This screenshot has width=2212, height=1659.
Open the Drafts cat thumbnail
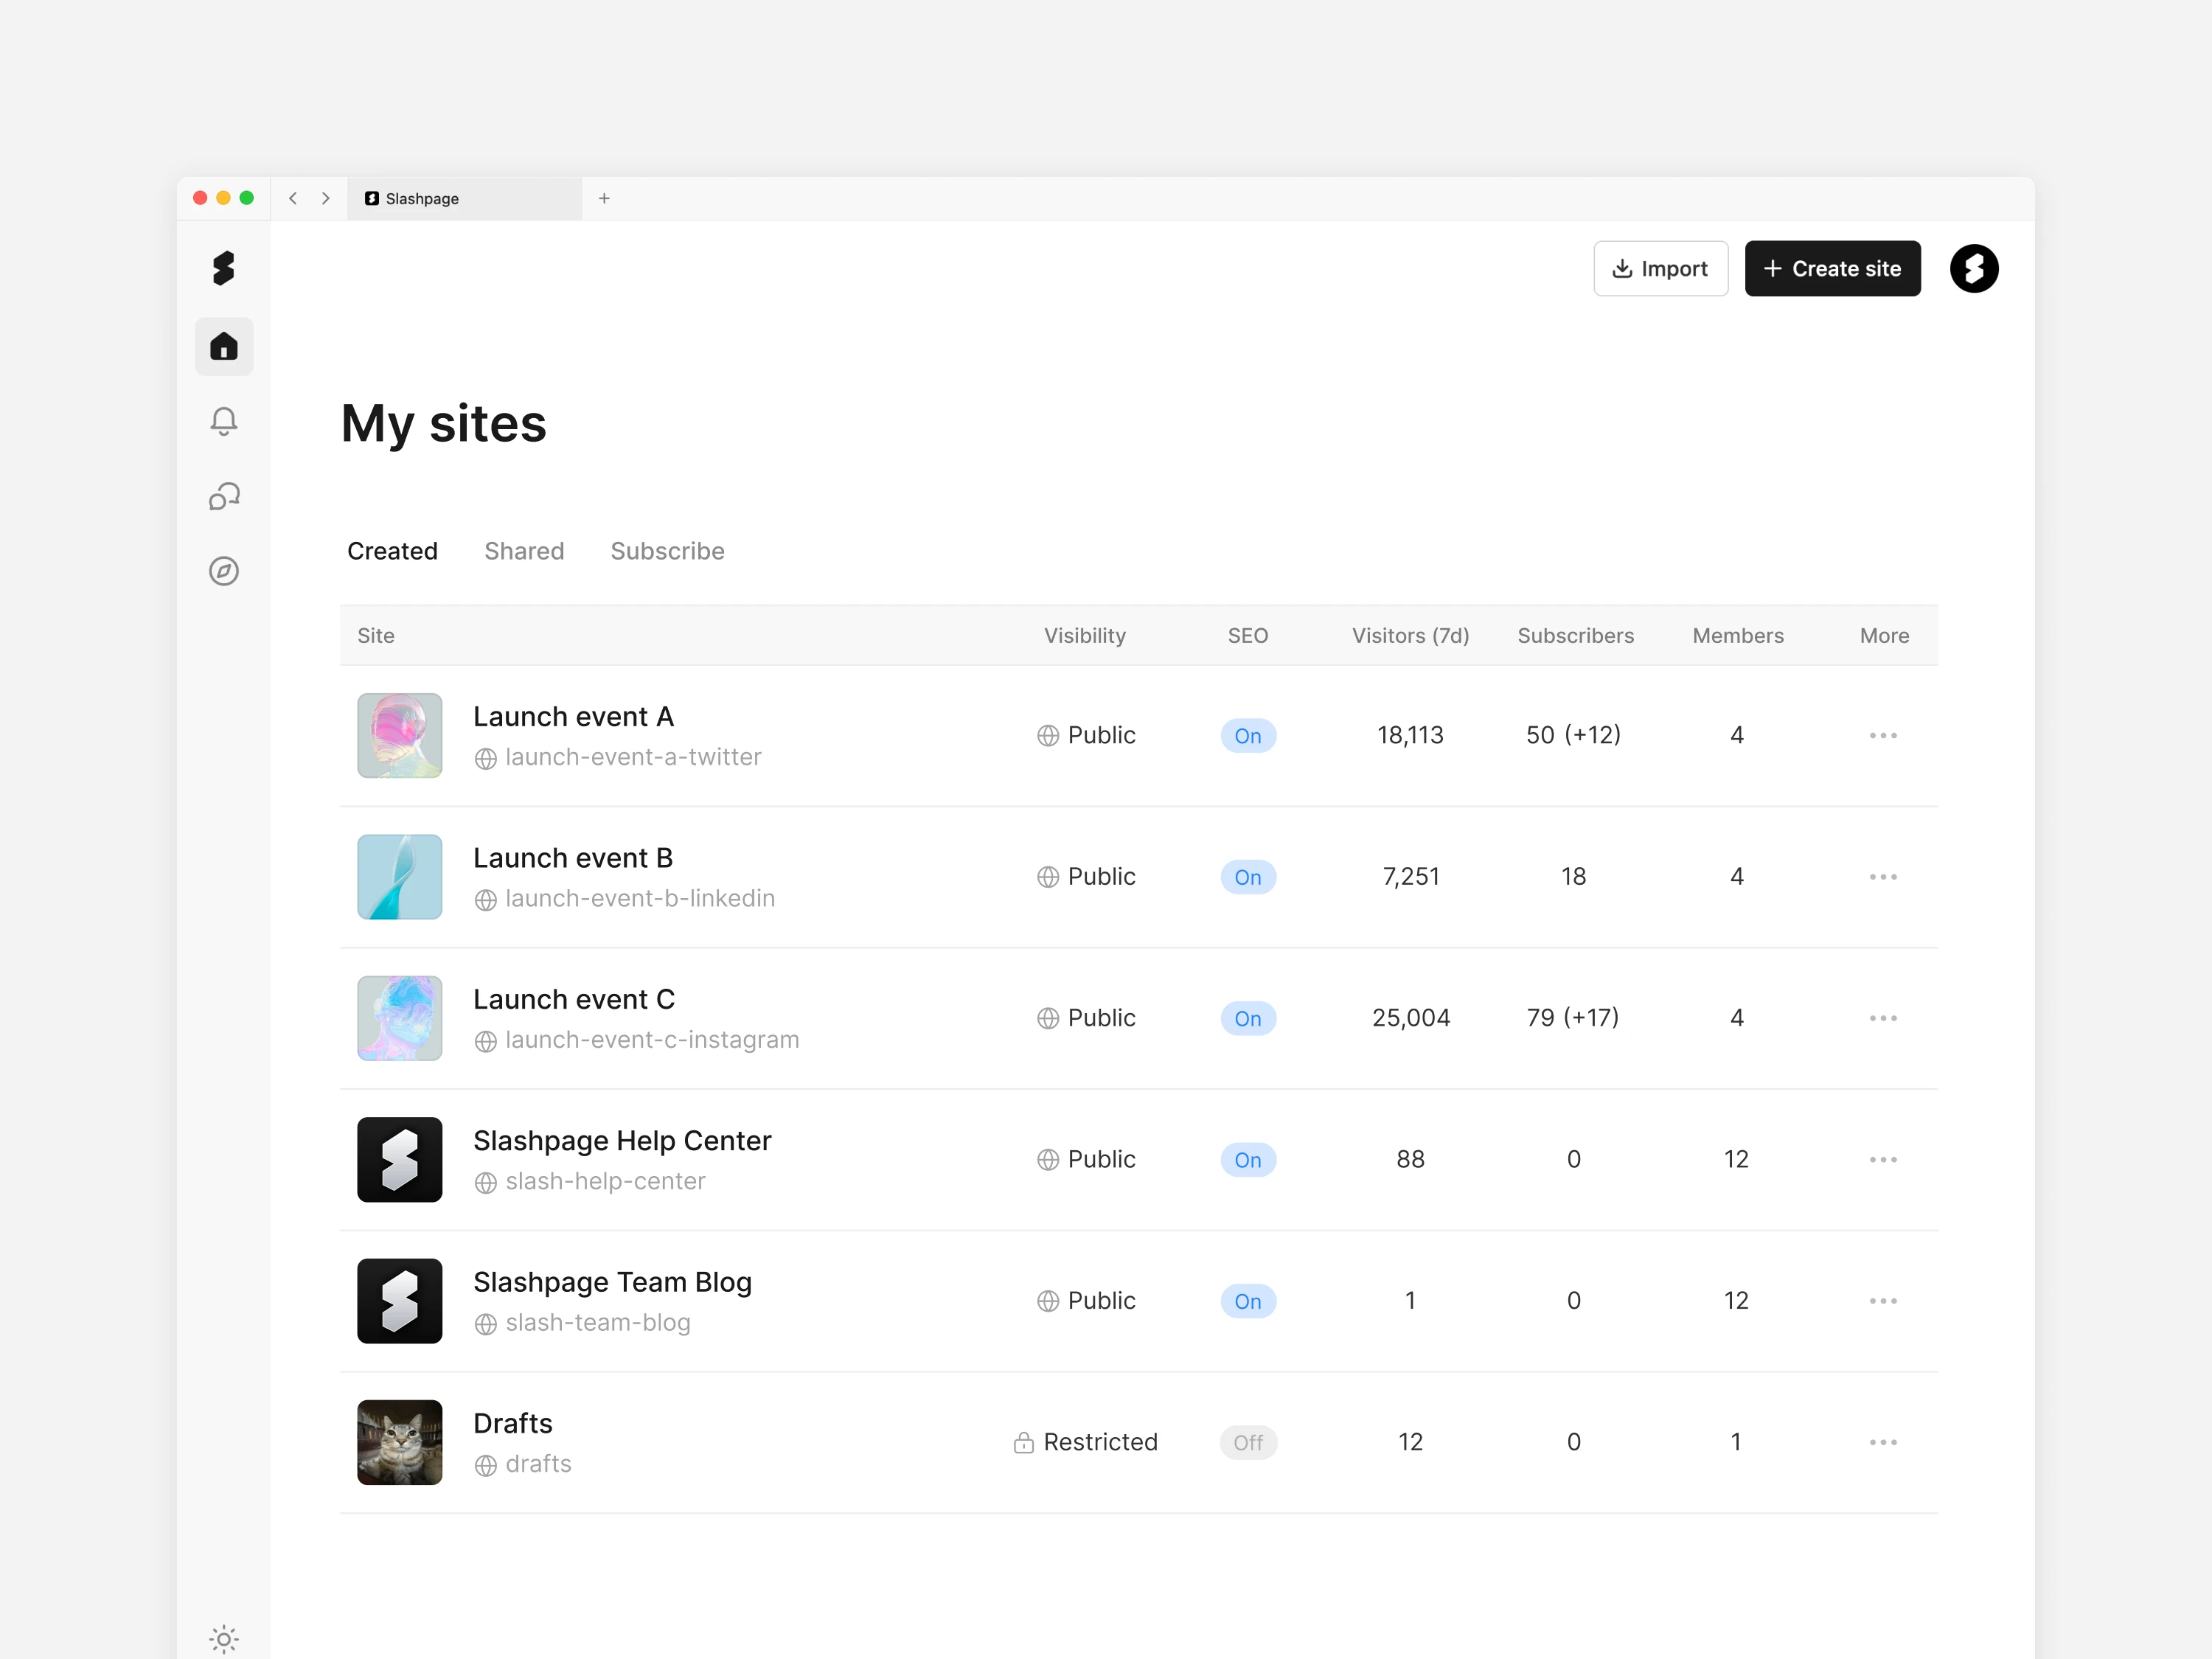click(400, 1442)
